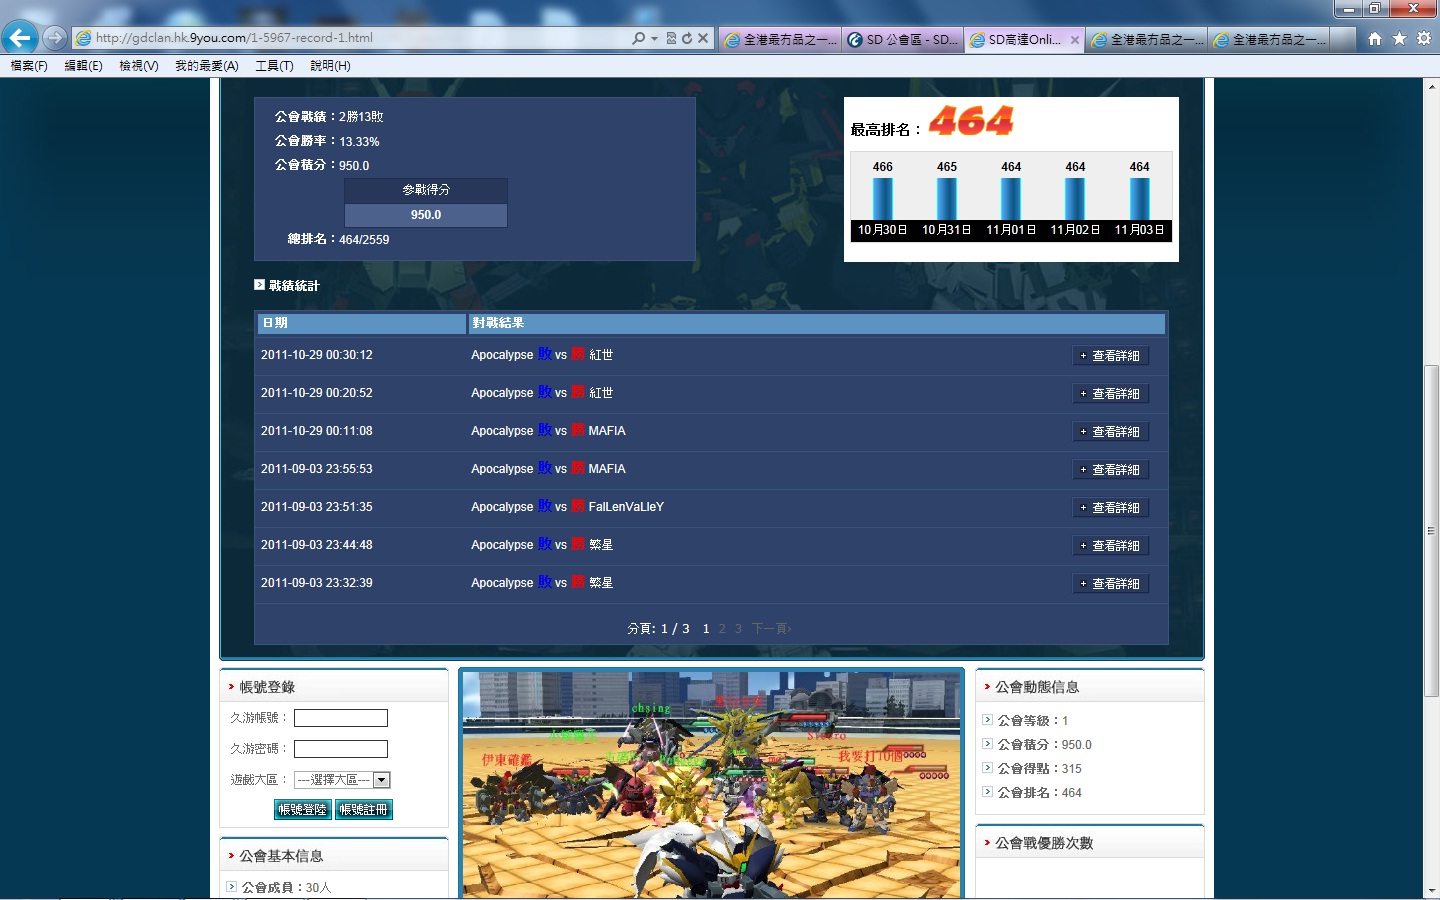Go to page 2 of battle records
The width and height of the screenshot is (1440, 900).
coord(722,629)
